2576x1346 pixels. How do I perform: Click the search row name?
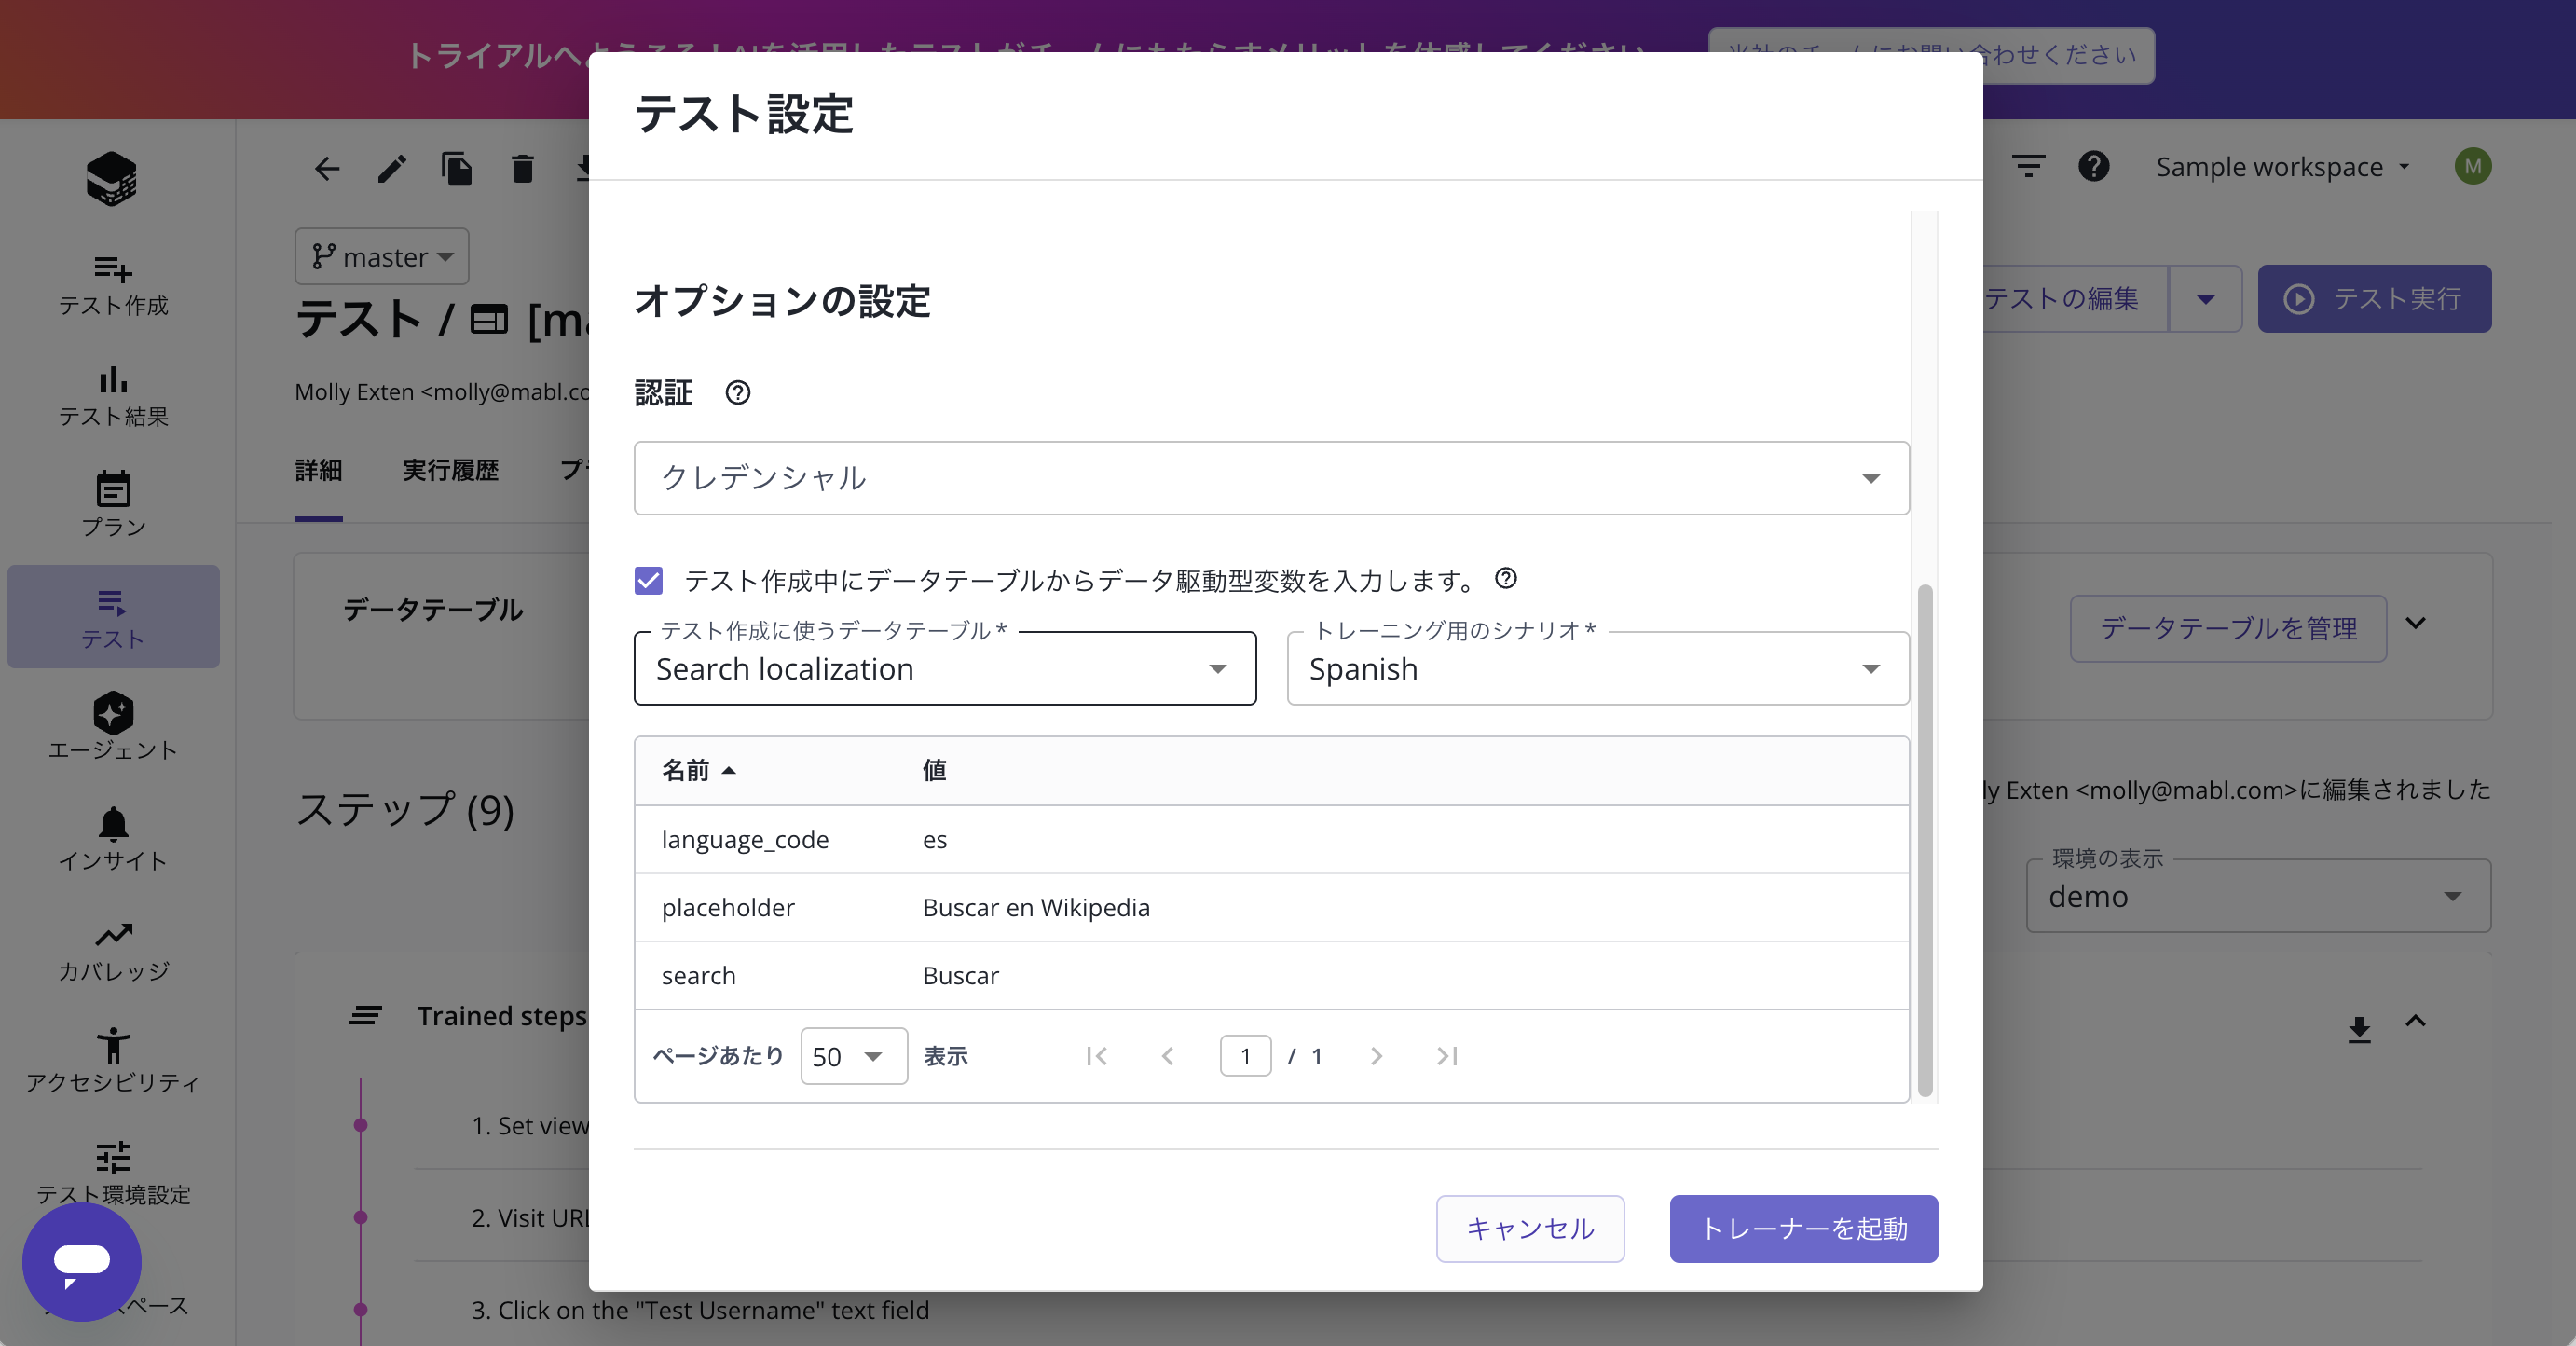pos(698,976)
